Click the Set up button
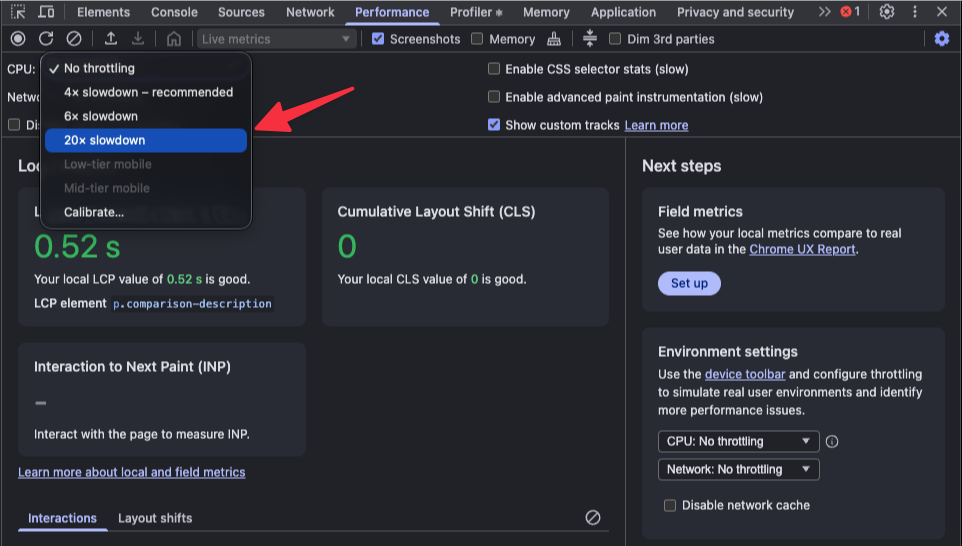 click(x=689, y=283)
